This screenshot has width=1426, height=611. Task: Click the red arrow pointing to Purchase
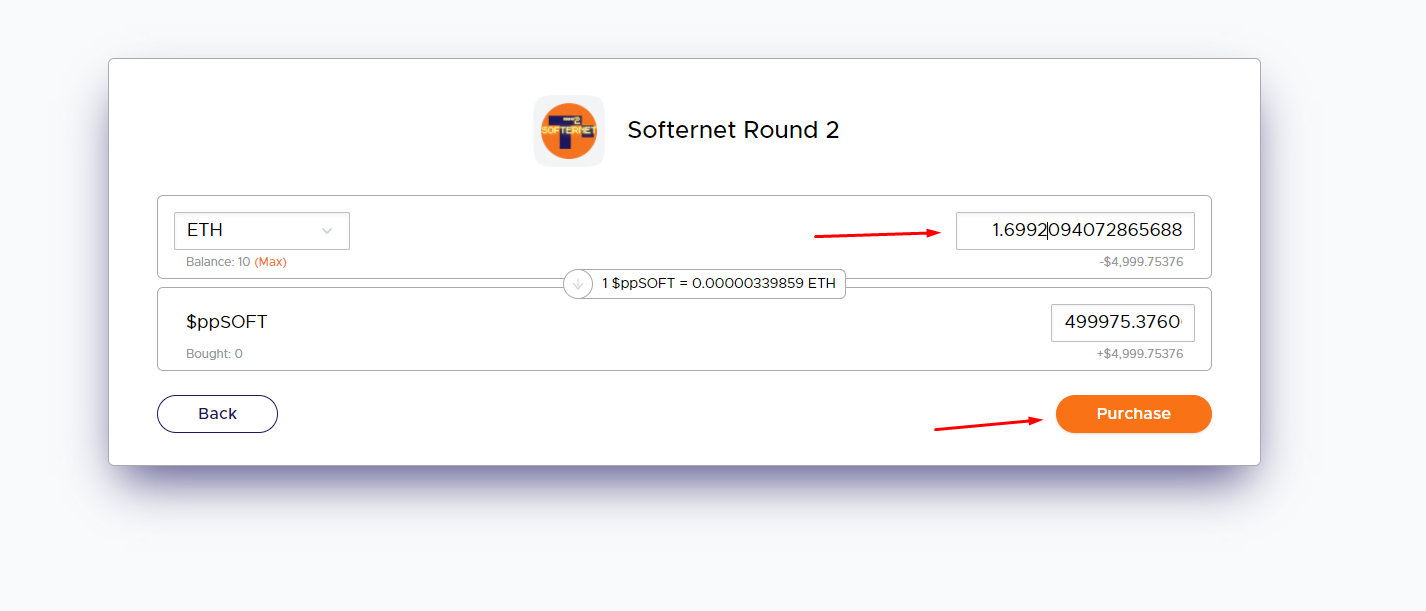(x=988, y=424)
